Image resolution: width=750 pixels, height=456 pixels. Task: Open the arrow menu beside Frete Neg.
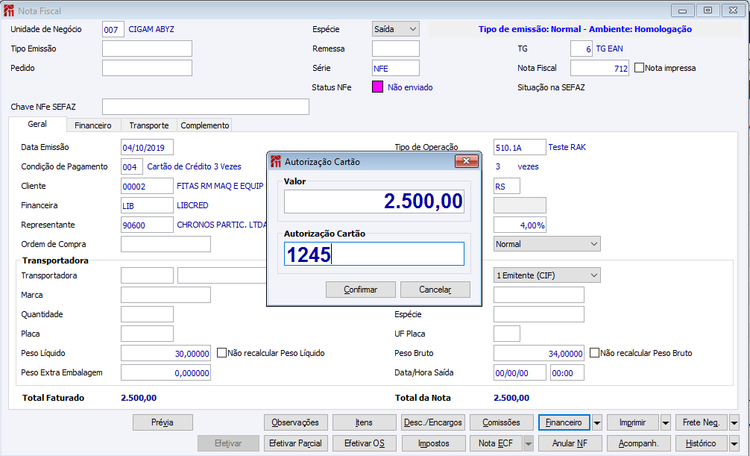tap(733, 423)
